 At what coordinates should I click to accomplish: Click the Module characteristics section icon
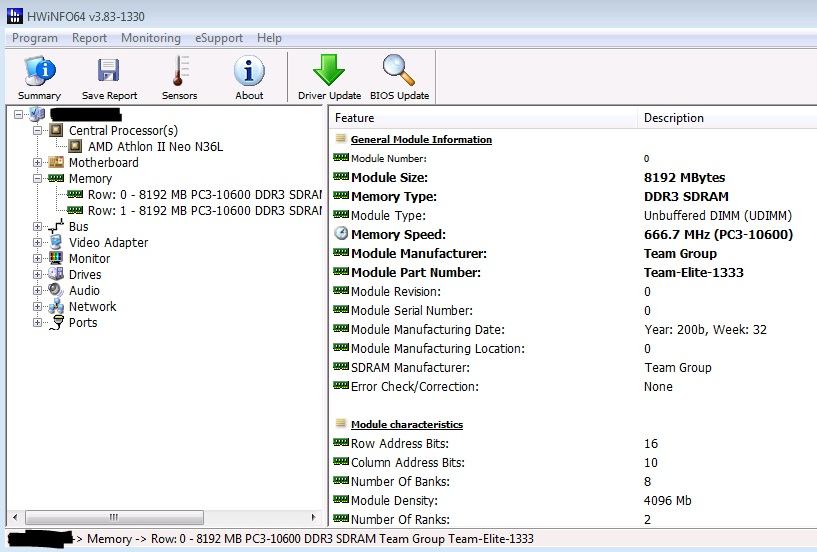click(x=341, y=423)
